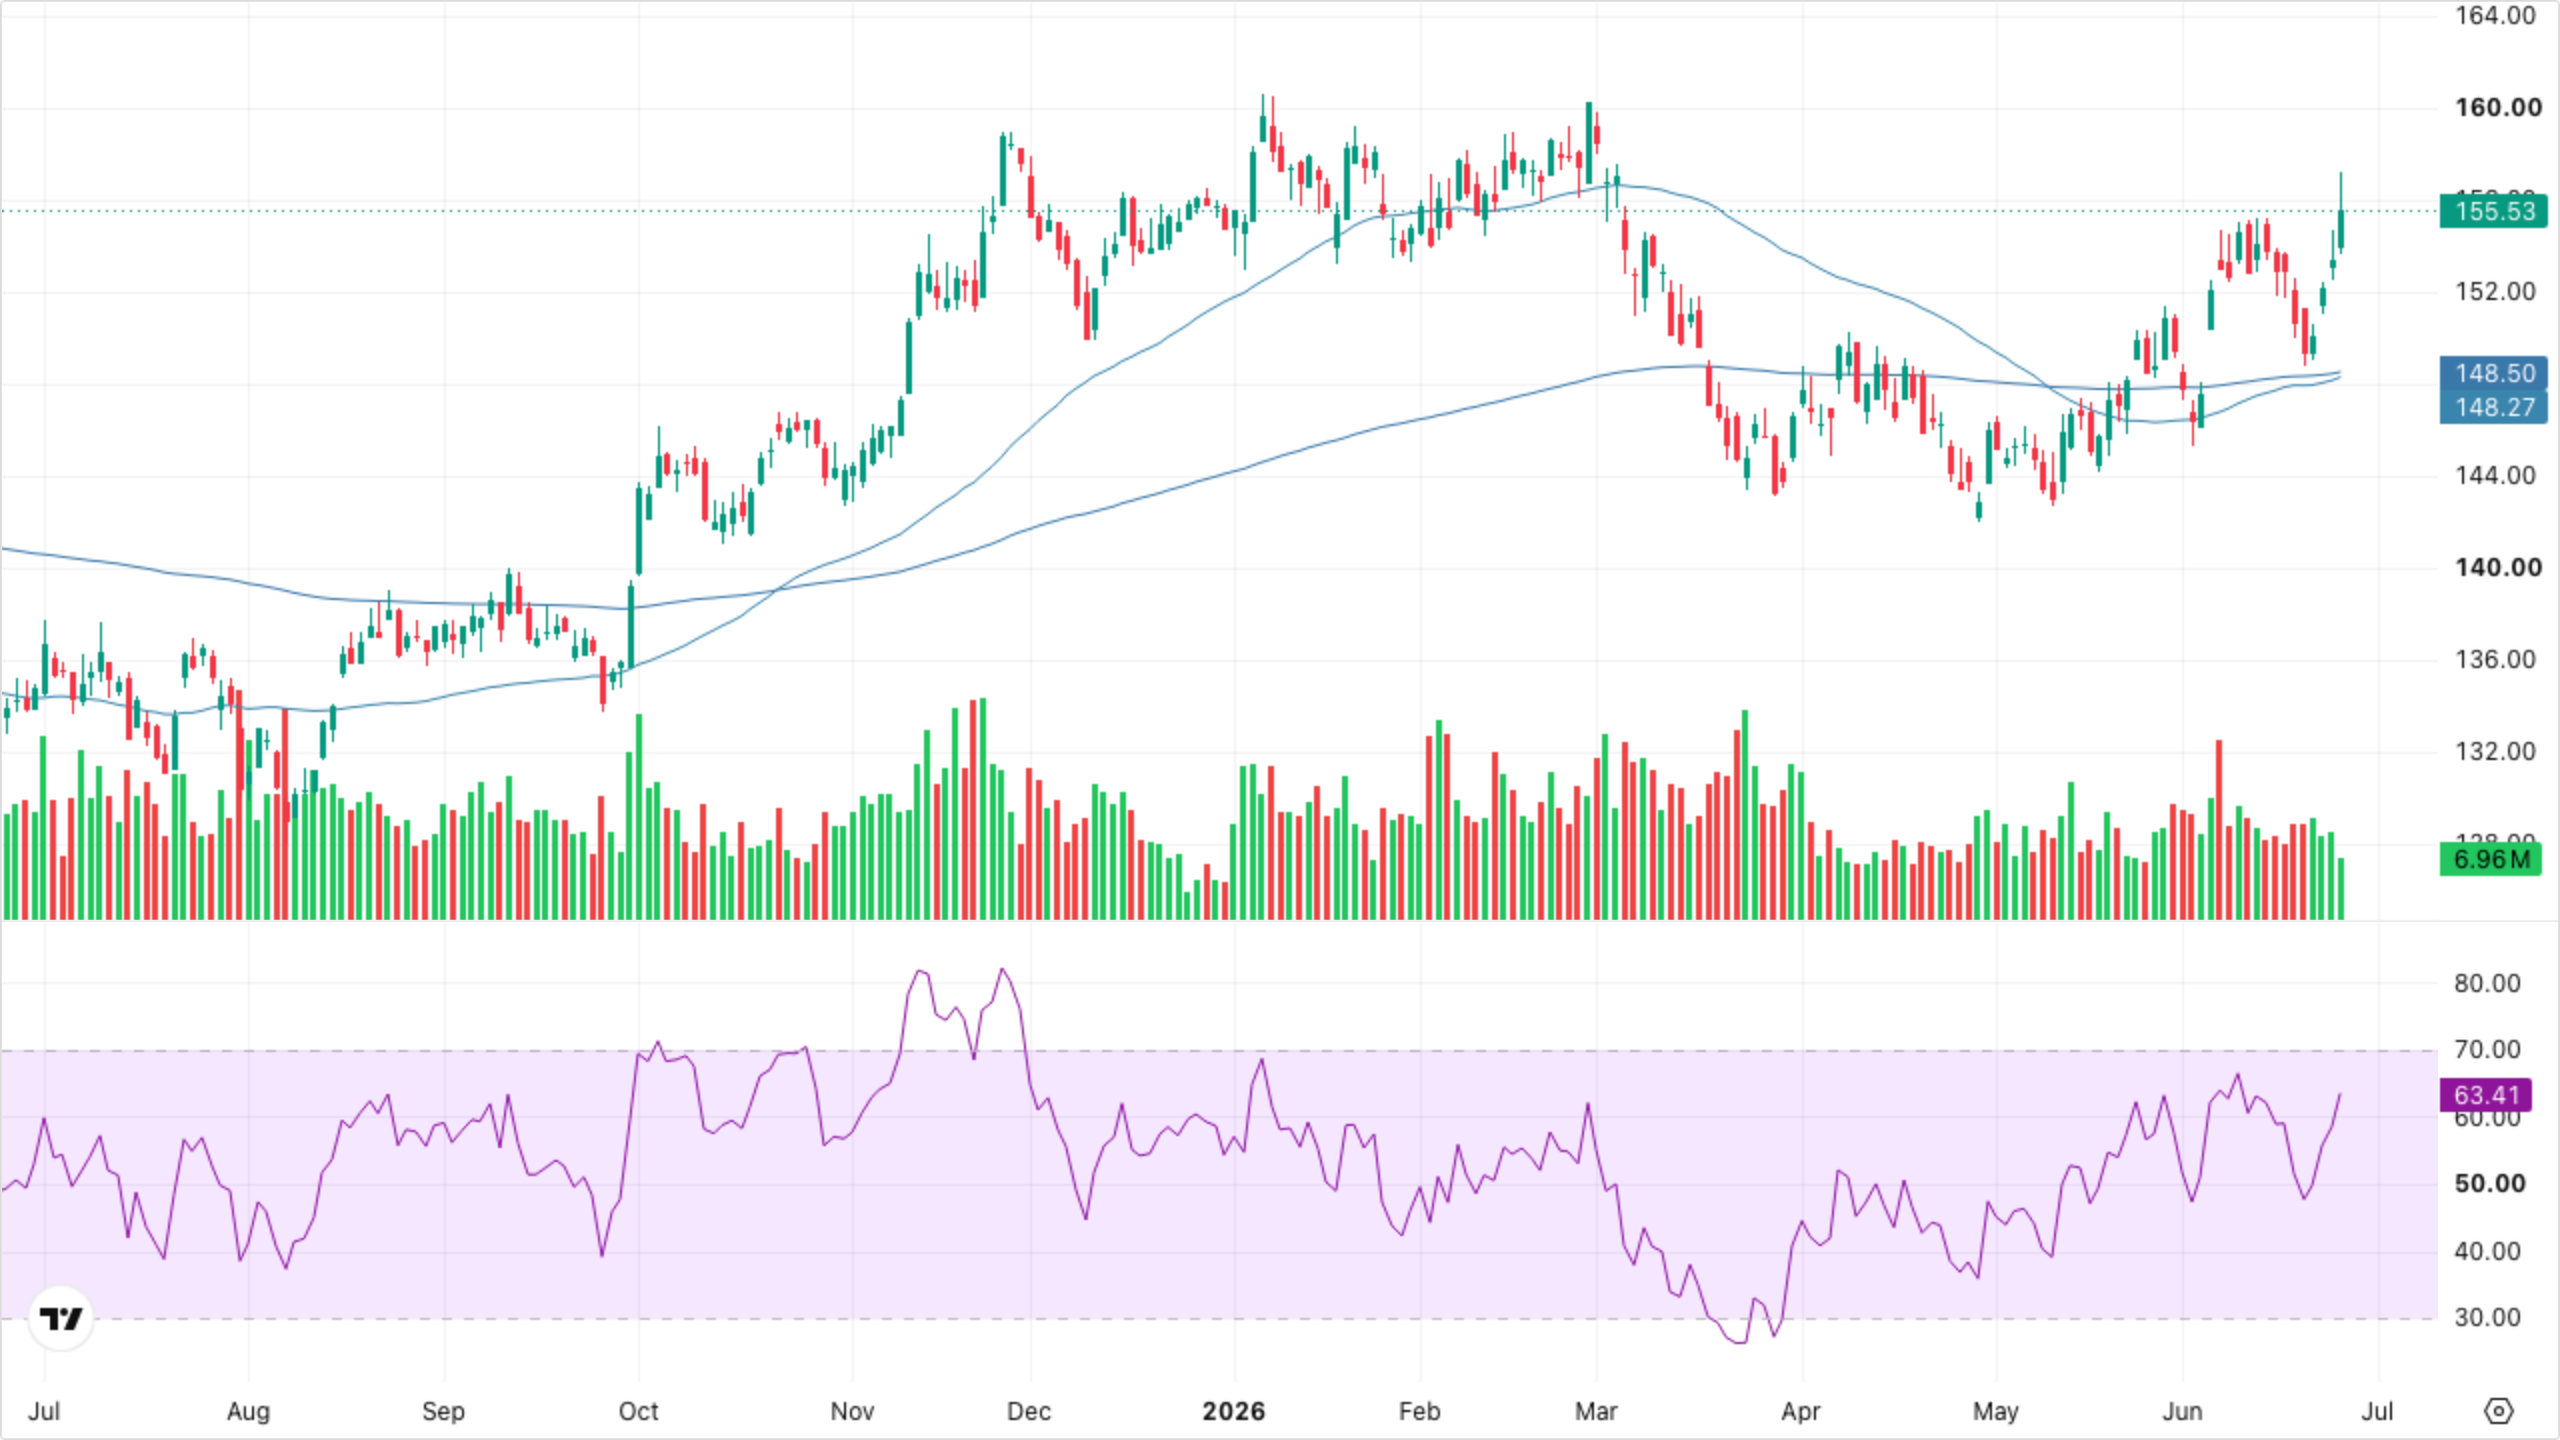Click the Aug label on time axis
Image resolution: width=2560 pixels, height=1440 pixels.
pyautogui.click(x=248, y=1411)
